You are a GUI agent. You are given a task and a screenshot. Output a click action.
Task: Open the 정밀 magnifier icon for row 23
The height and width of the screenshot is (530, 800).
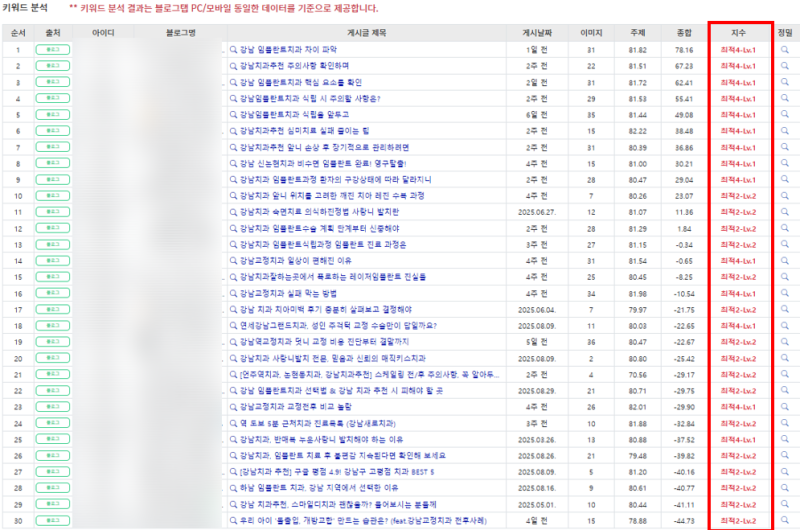[785, 407]
